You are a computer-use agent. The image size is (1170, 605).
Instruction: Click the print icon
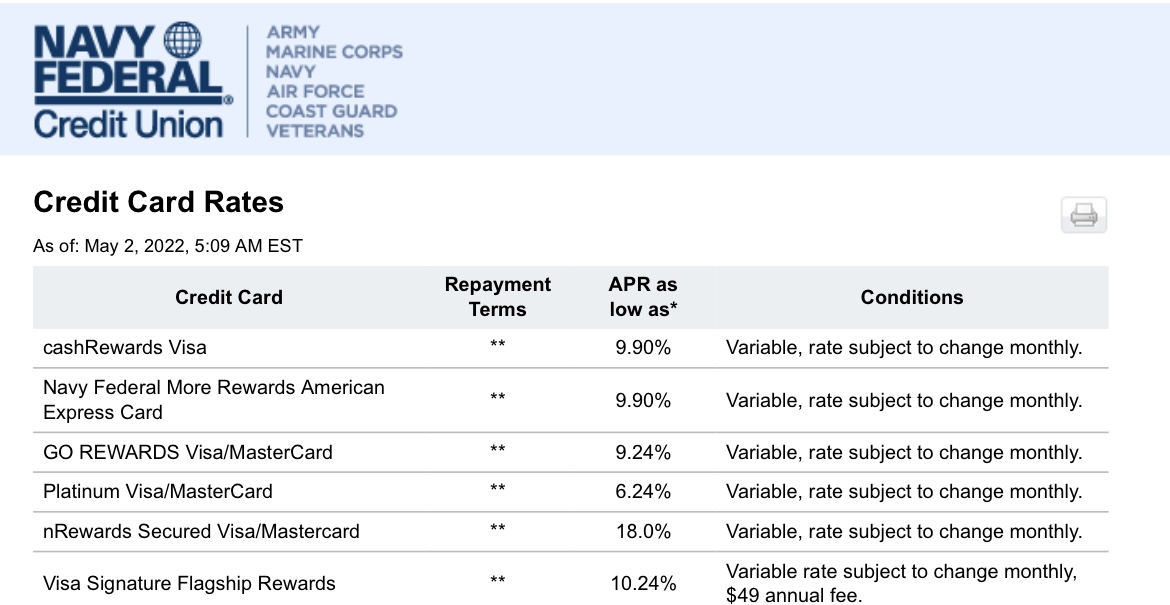click(x=1084, y=215)
